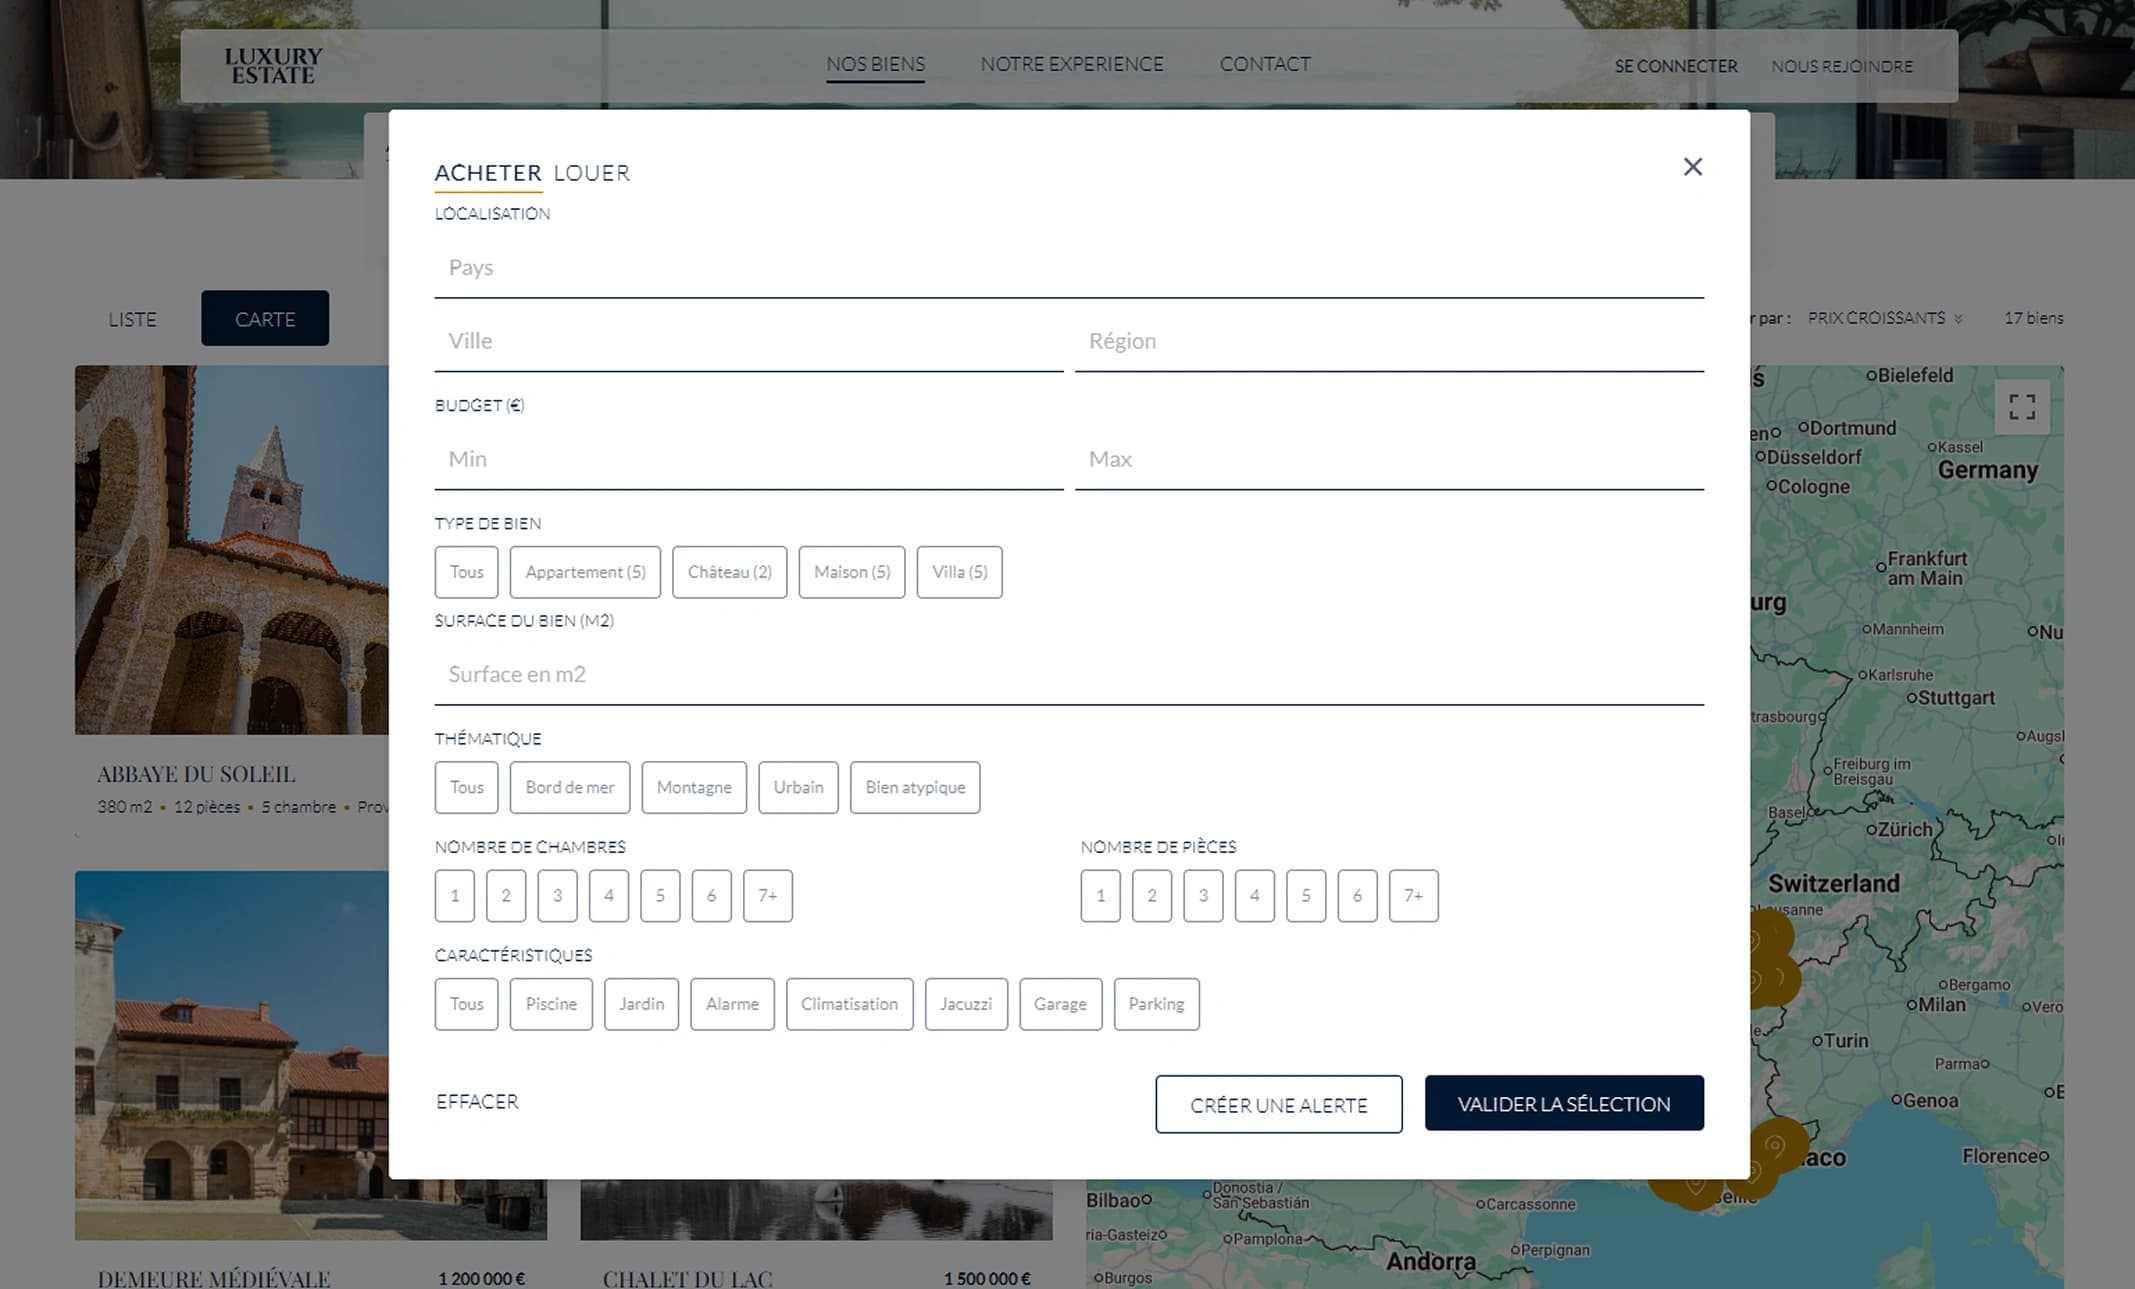This screenshot has height=1289, width=2135.
Task: Select the Villa (5) property type
Action: tap(959, 572)
